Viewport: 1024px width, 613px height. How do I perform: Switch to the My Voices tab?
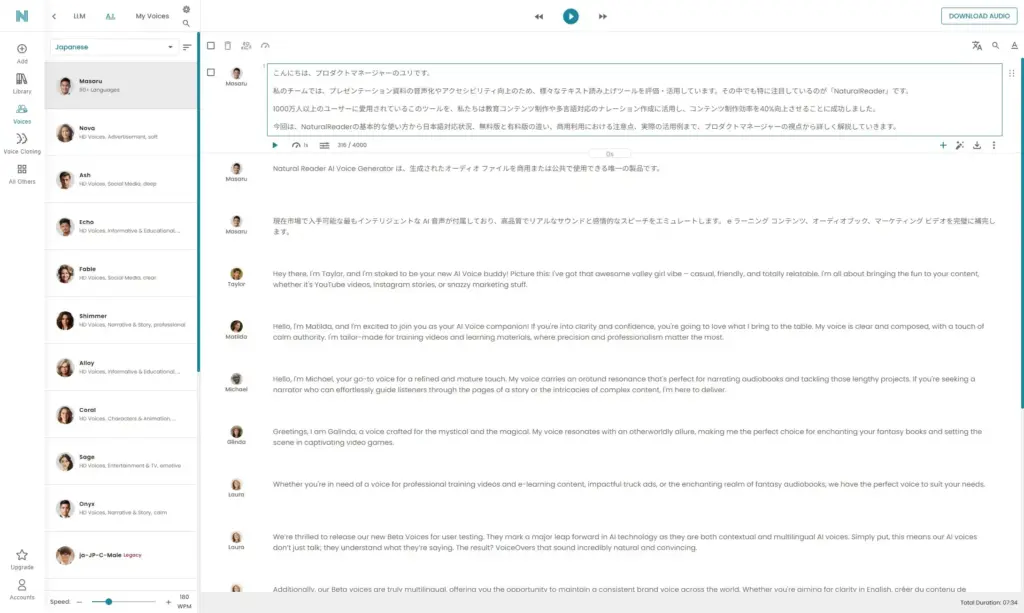point(152,16)
